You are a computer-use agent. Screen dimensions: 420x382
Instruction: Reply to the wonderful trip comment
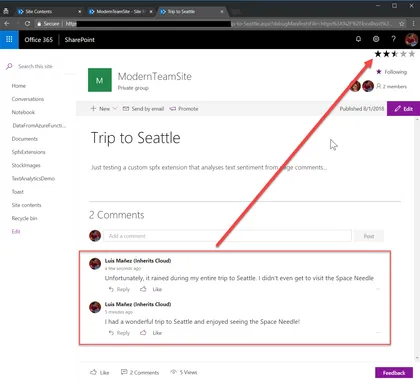tap(119, 333)
